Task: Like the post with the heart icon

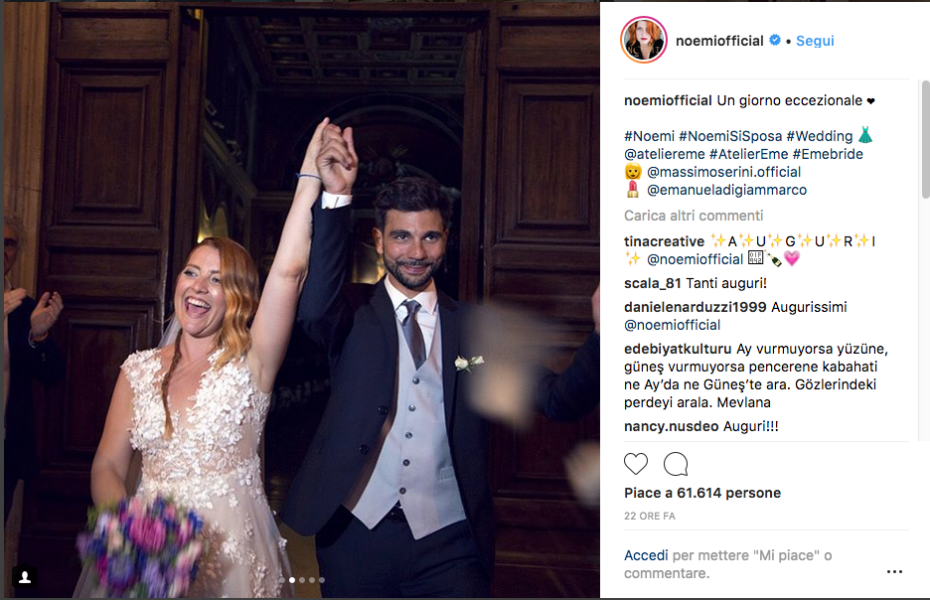Action: pyautogui.click(x=635, y=464)
